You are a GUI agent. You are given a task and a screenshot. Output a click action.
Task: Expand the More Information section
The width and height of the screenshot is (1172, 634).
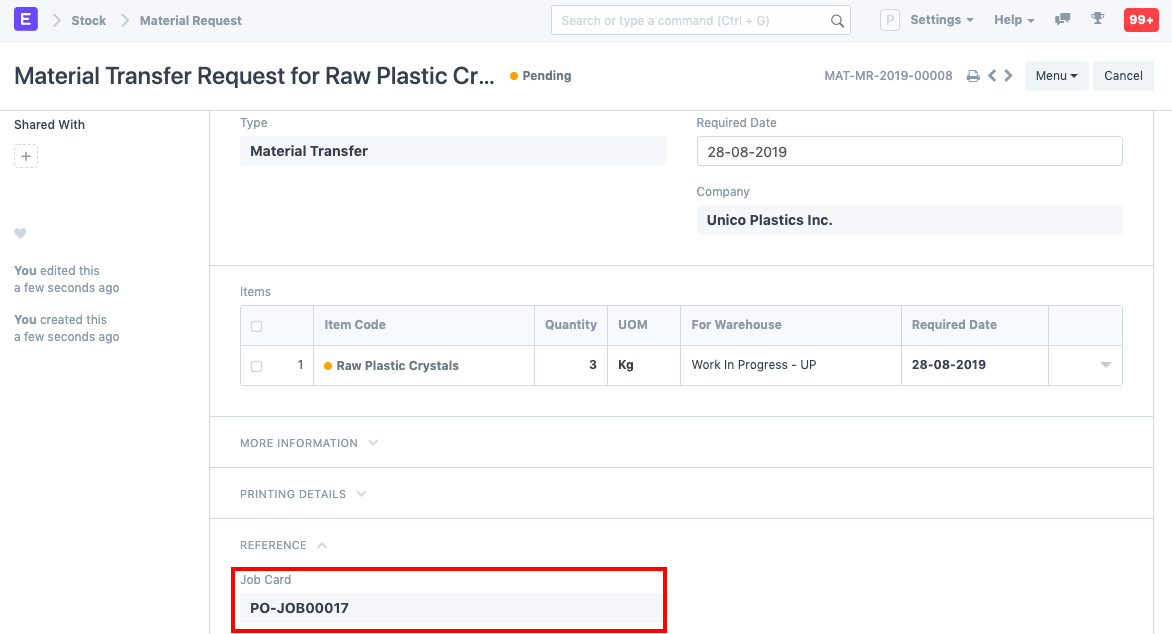point(308,443)
